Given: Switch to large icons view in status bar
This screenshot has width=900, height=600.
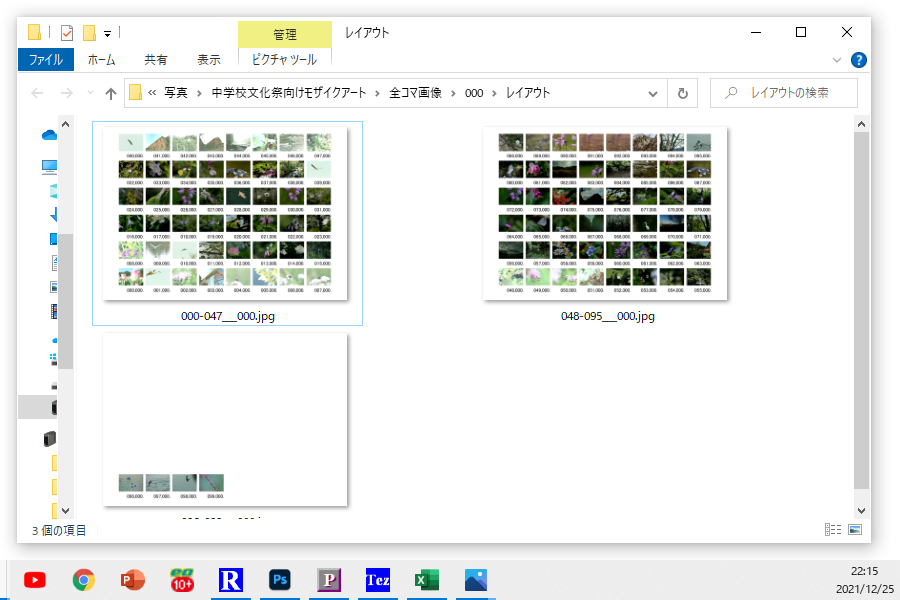Looking at the screenshot, I should click(855, 529).
